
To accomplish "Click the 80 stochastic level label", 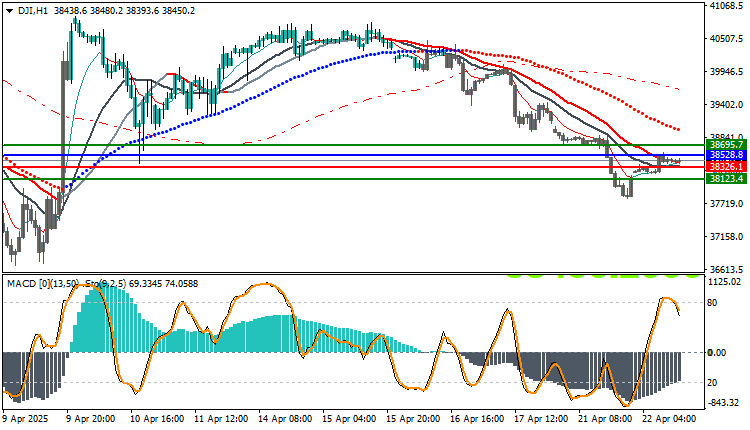I will (x=713, y=303).
